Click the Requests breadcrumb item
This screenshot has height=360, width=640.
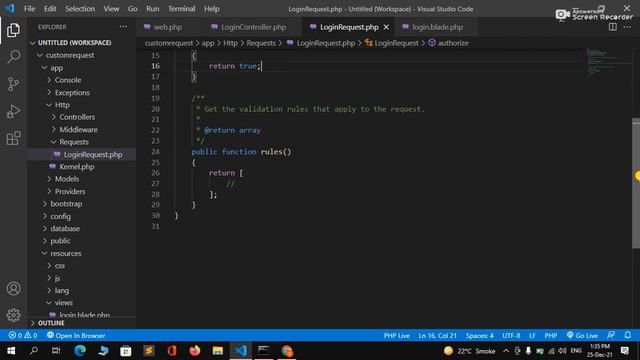point(261,43)
